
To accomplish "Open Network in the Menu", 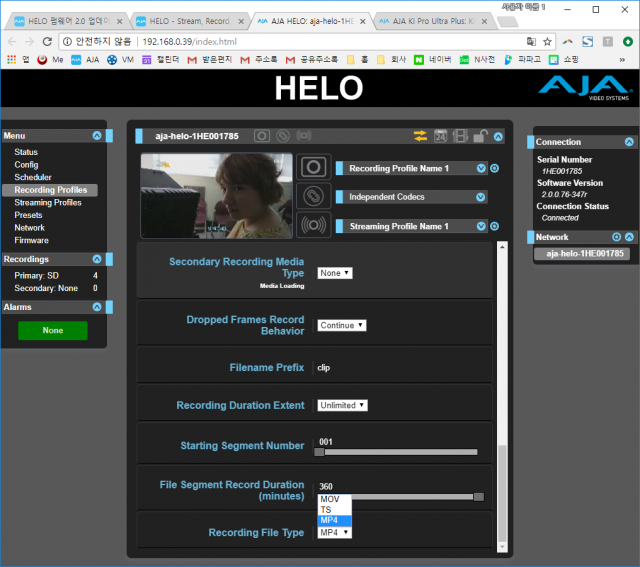I will [29, 228].
